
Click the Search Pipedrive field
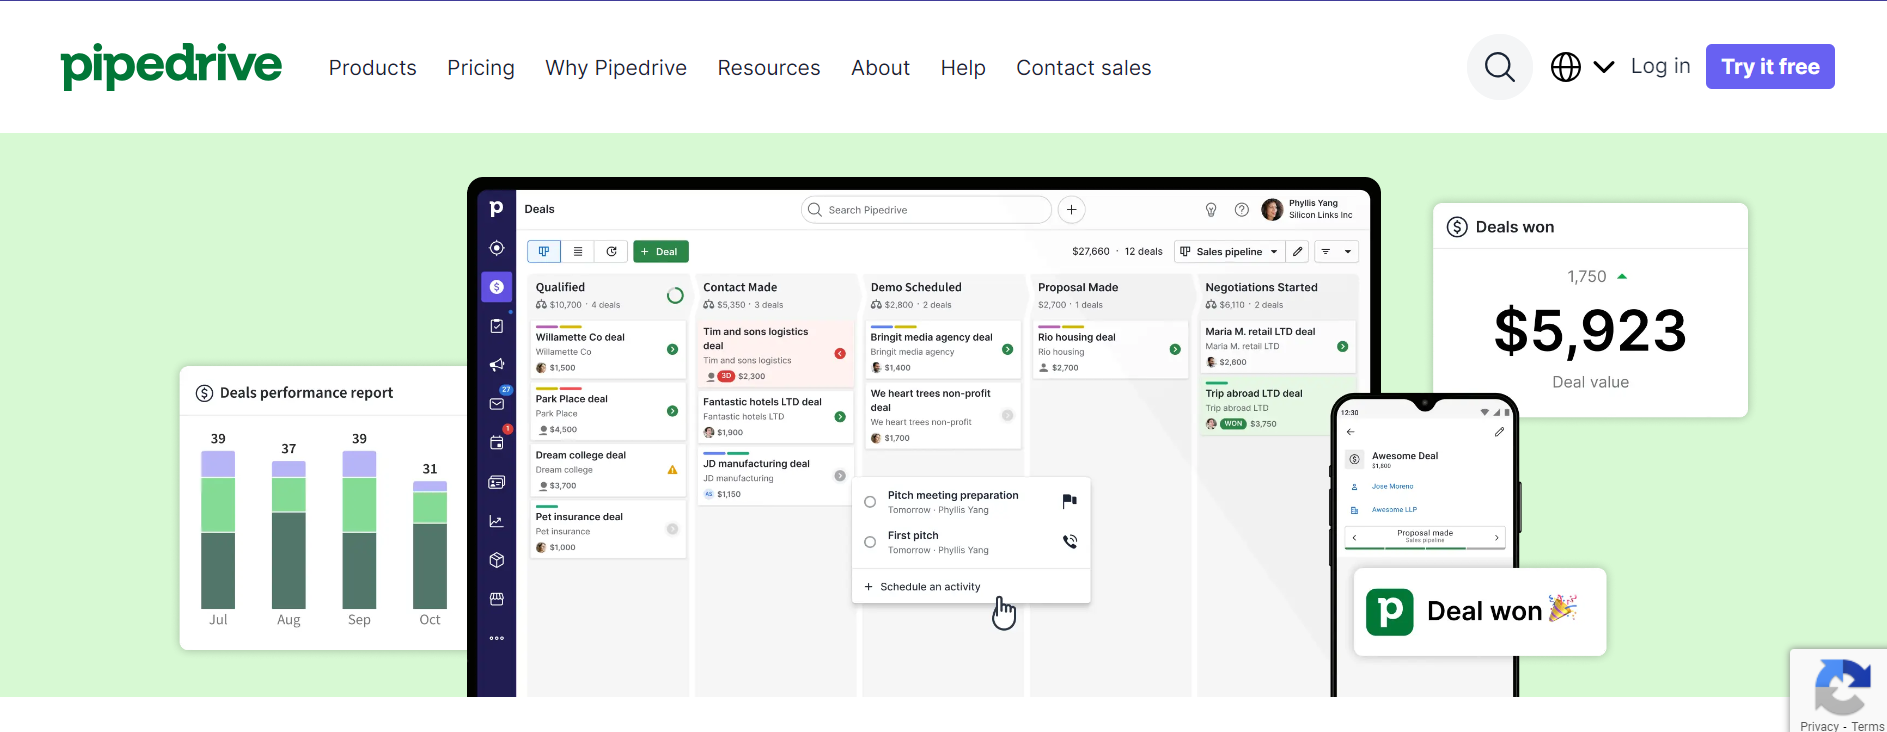pos(926,210)
